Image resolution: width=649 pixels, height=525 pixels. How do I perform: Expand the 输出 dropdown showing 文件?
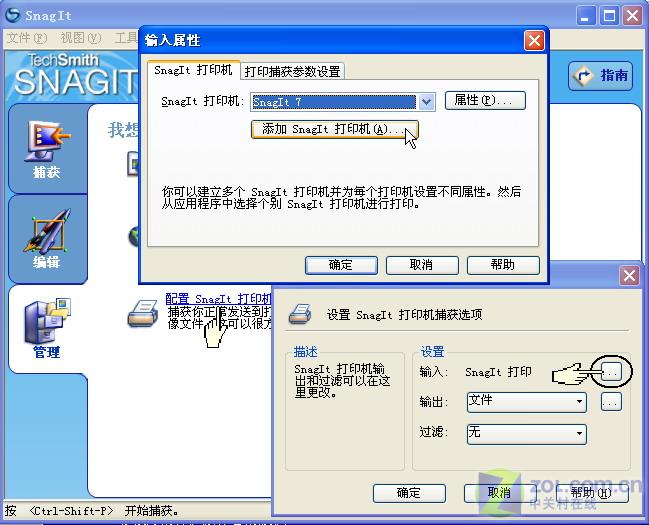point(526,402)
